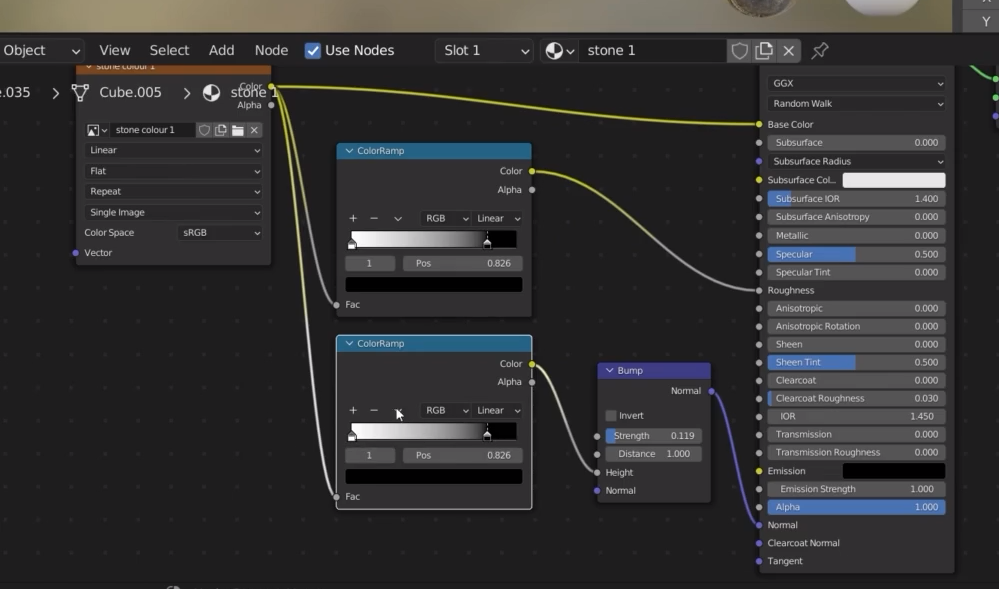Click stop index field in ColorRamp feeding Bump
Viewport: 999px width, 589px height.
(x=370, y=455)
